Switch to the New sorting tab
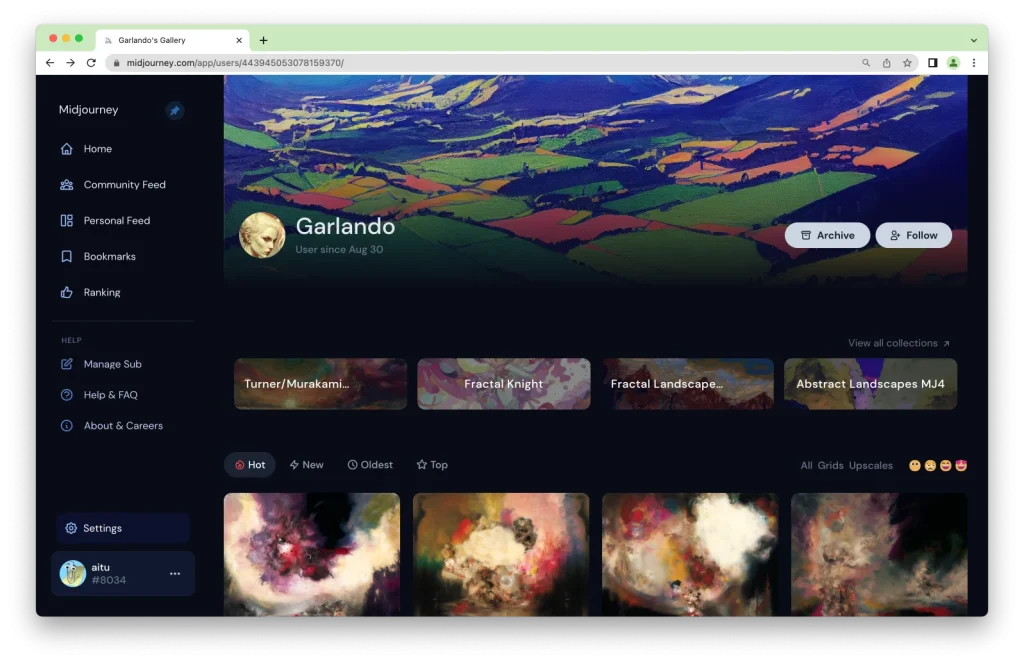1024x664 pixels. coord(306,465)
